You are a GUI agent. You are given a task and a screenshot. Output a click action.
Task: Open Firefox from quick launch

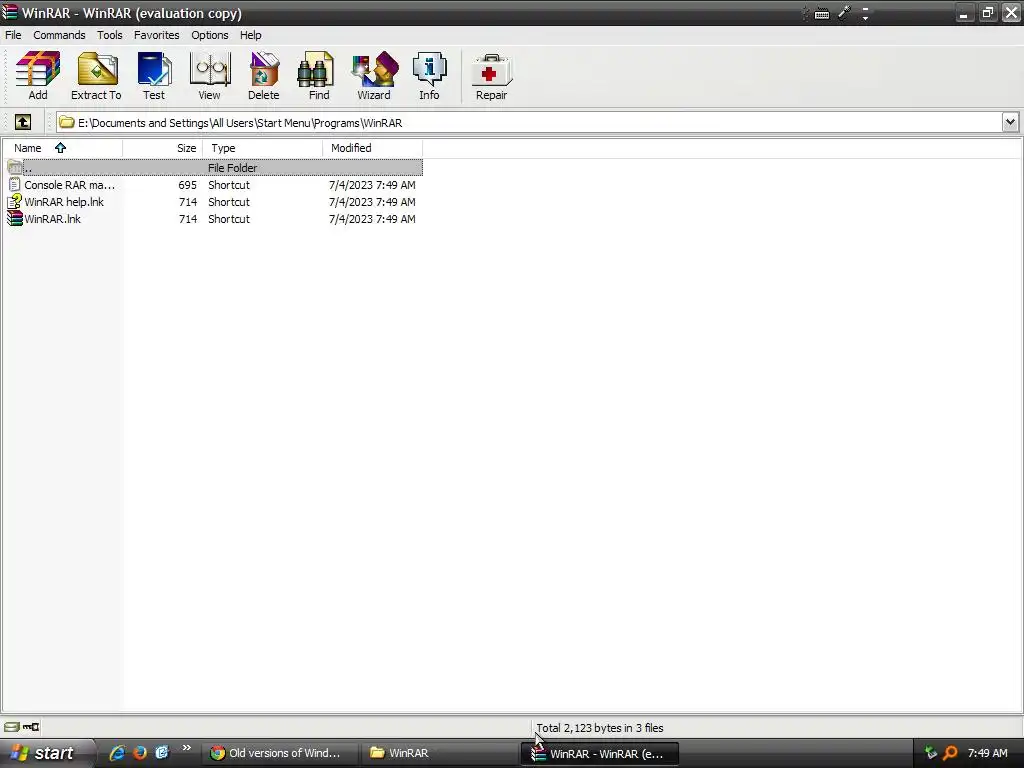click(139, 753)
